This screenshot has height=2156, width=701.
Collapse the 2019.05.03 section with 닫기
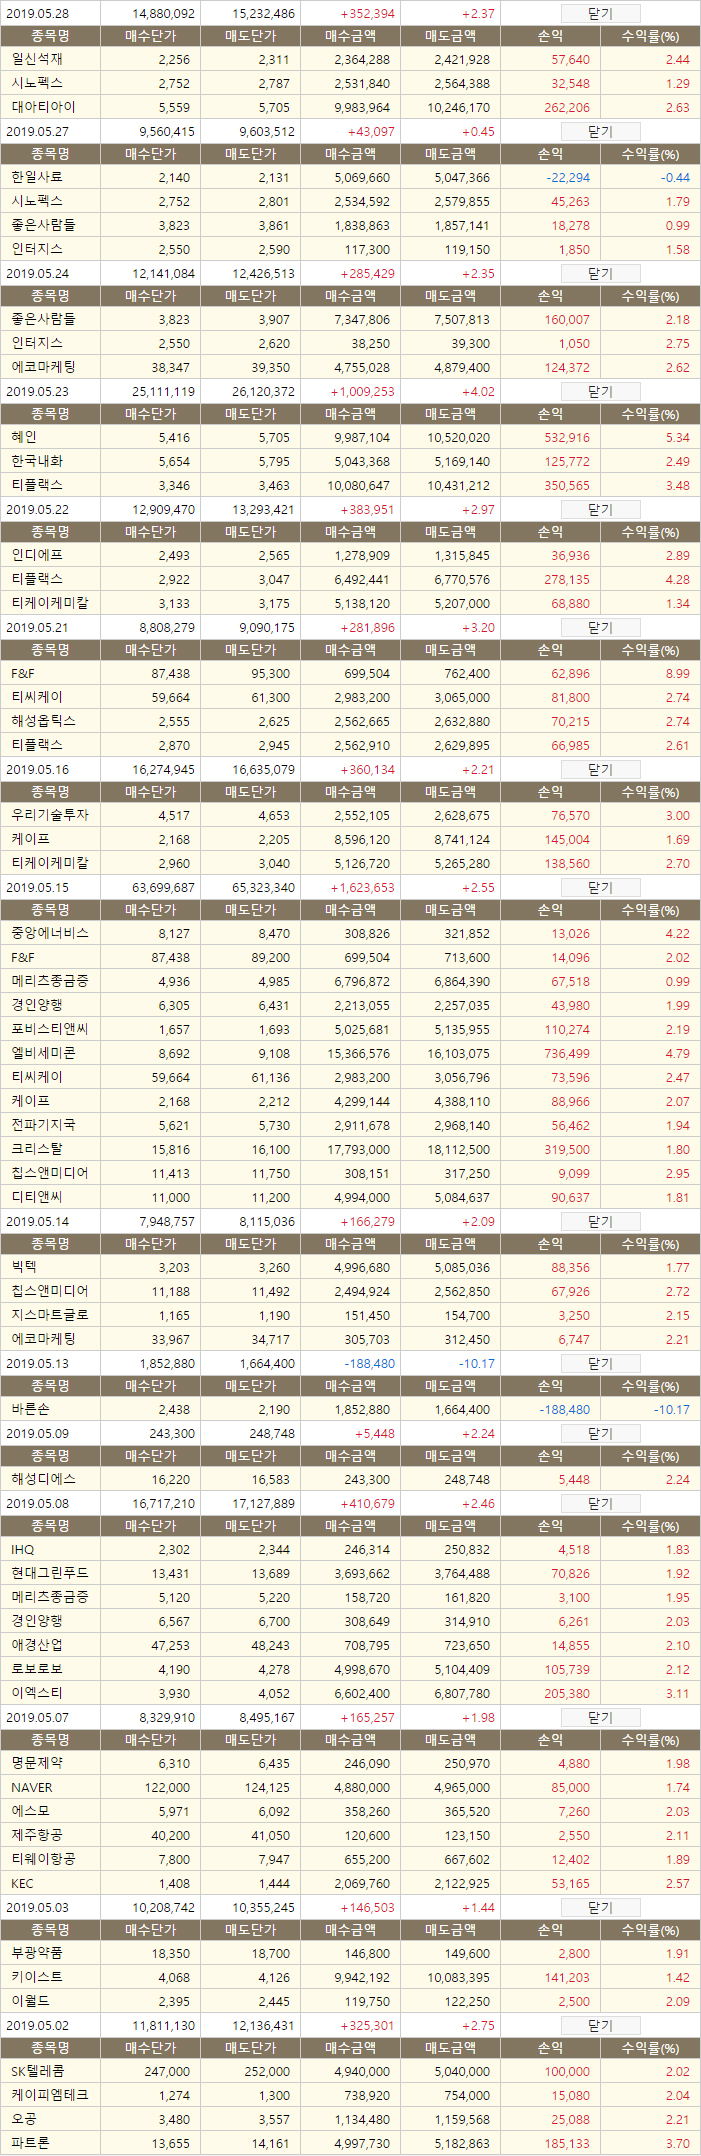coord(600,1908)
